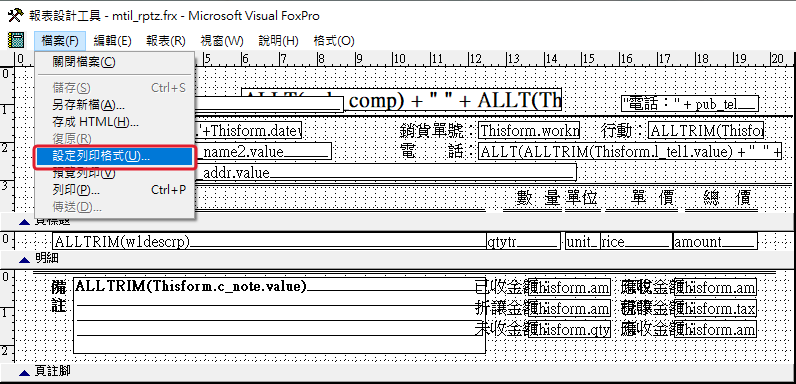Choose 存成 HTML(H)... menu entry
The width and height of the screenshot is (796, 384).
115,122
